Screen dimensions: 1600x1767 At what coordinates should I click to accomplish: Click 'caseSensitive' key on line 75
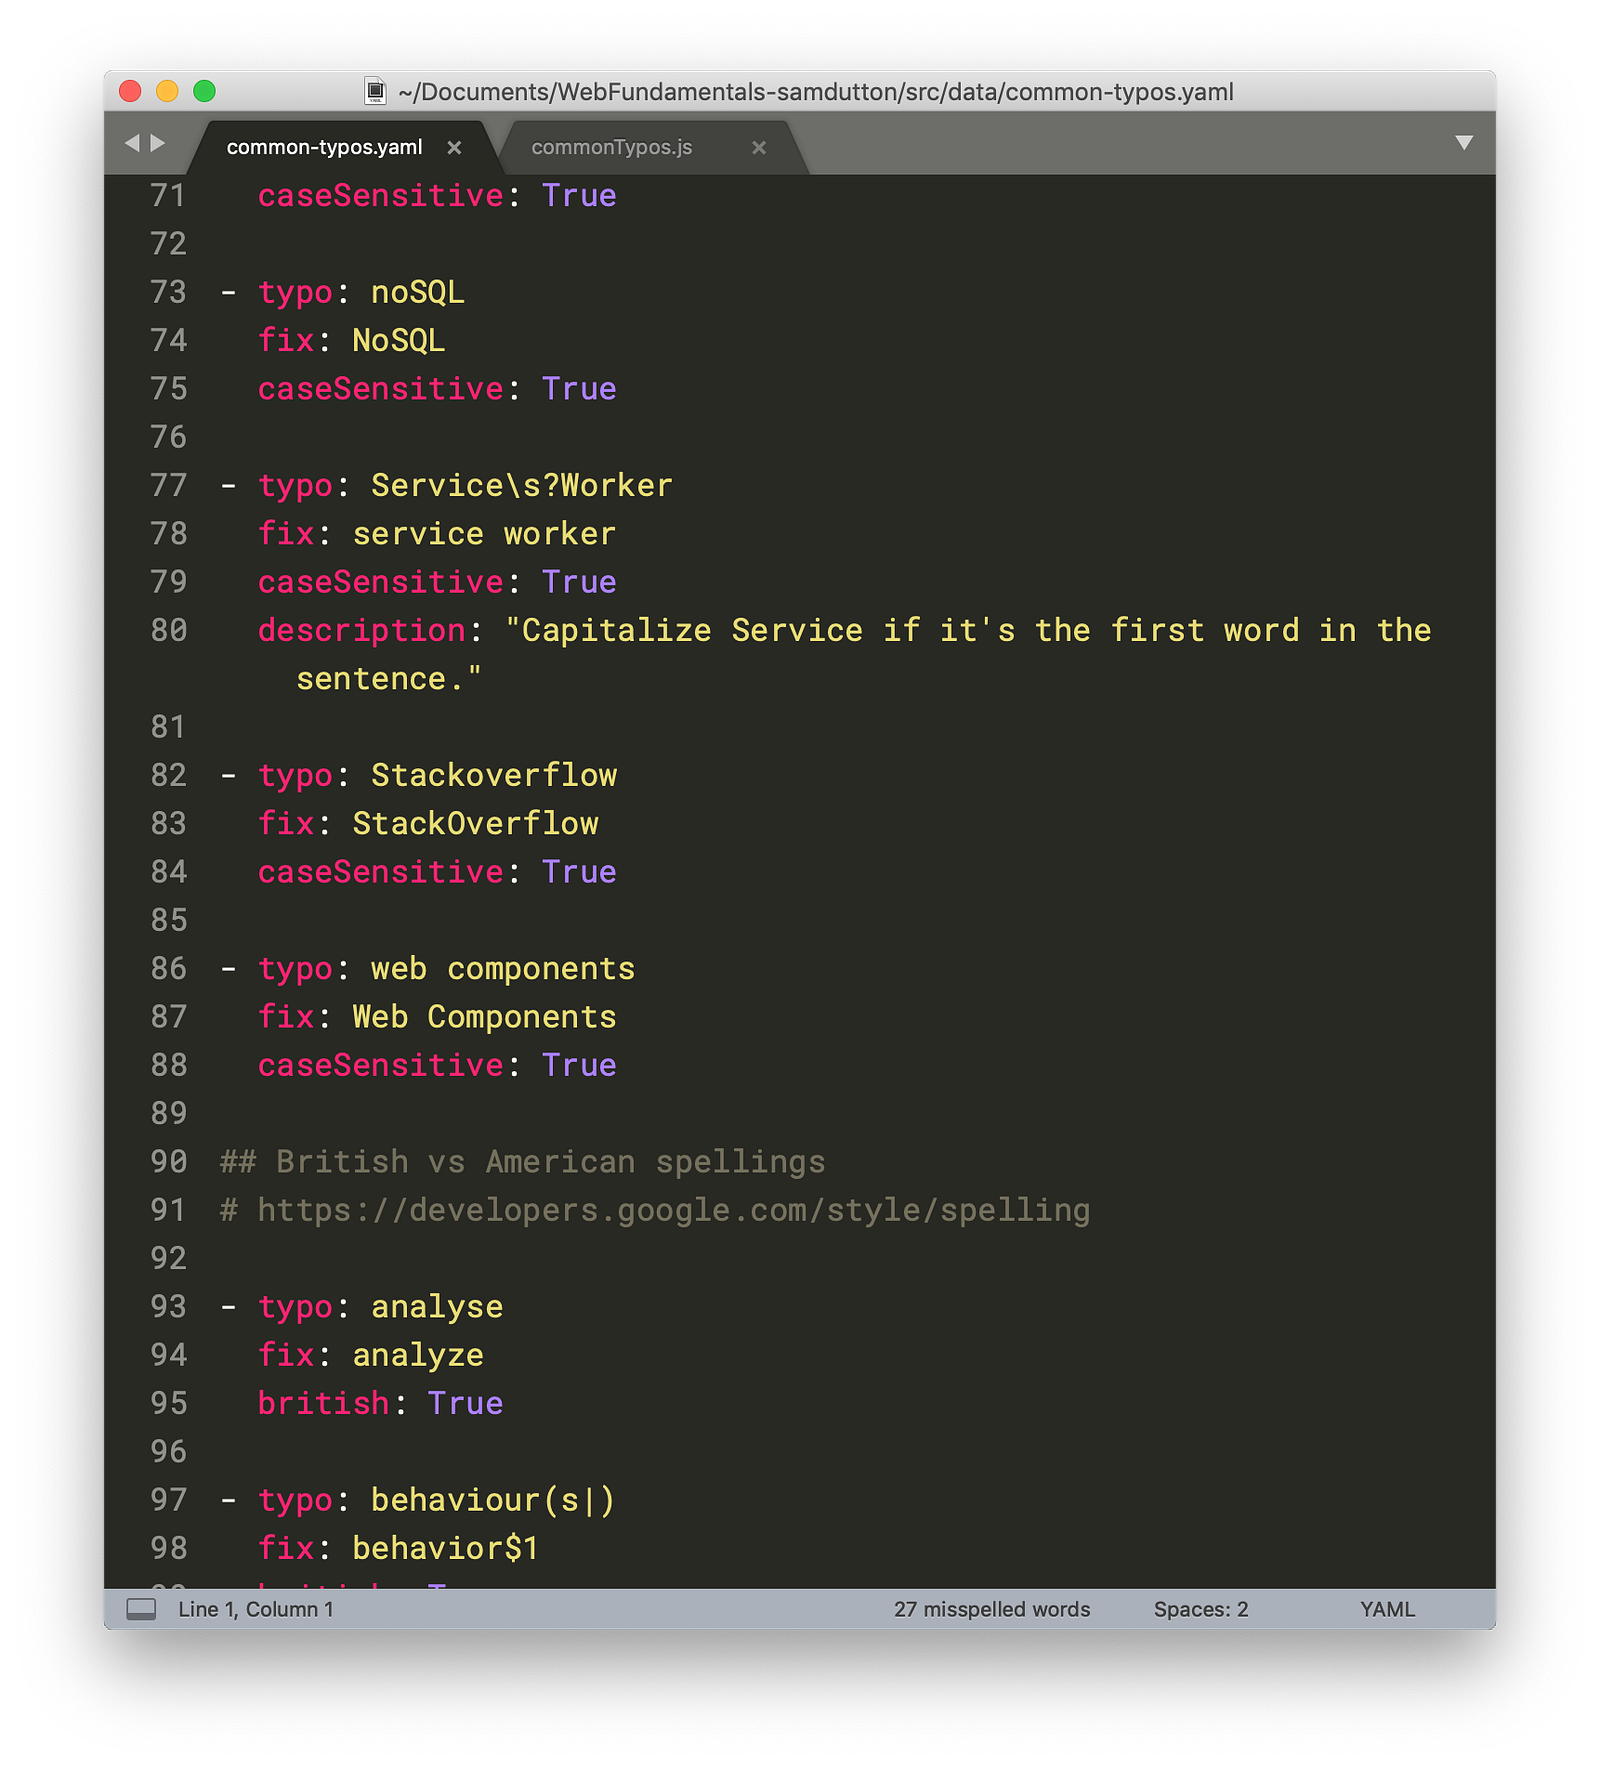(x=380, y=388)
